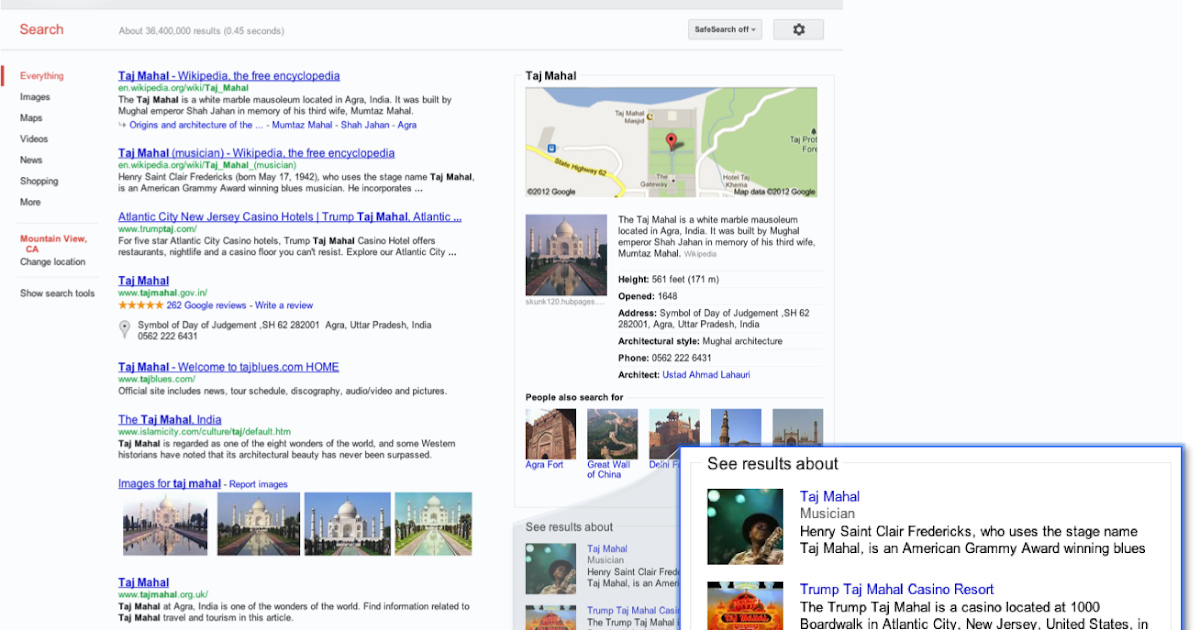
Task: Open third Taj Mahal image thumbnail
Action: pos(347,524)
